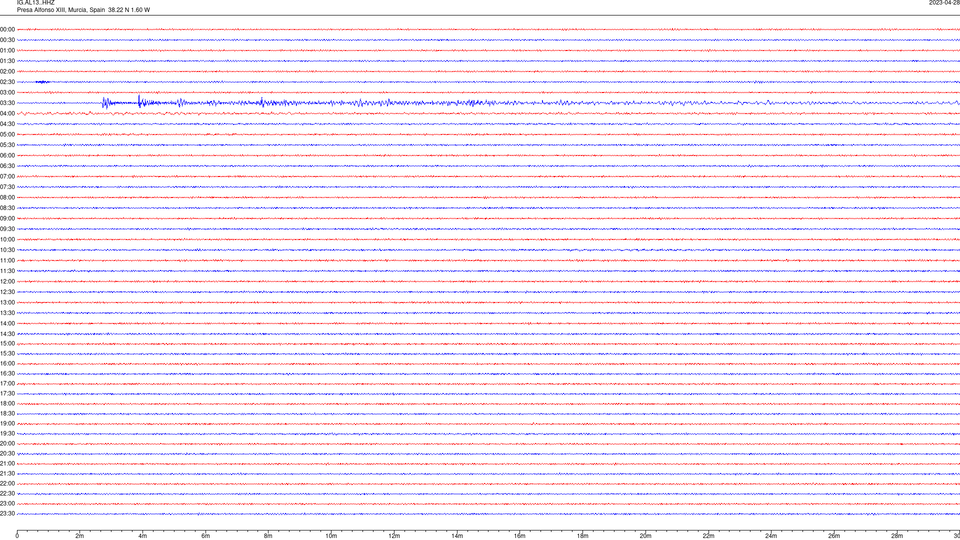Select the 11:00 time label

7,260
